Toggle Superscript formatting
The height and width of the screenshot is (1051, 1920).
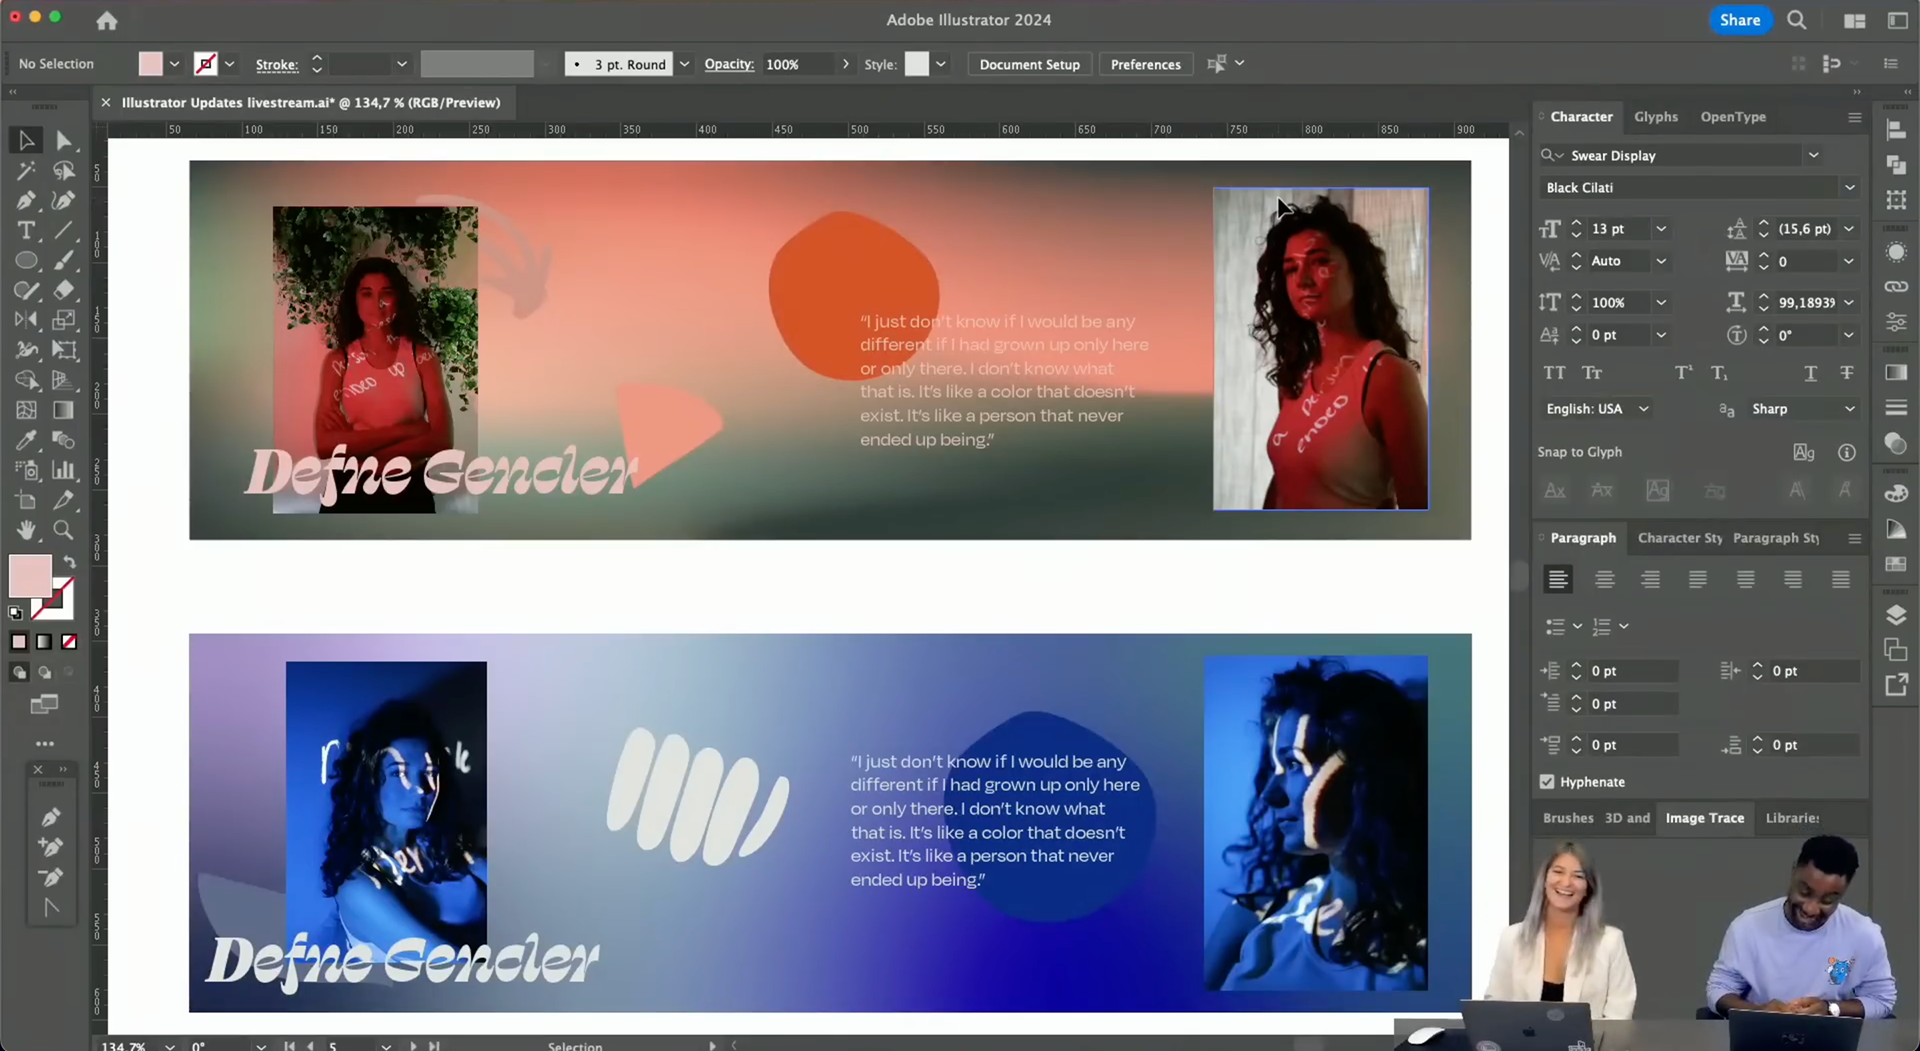point(1683,373)
